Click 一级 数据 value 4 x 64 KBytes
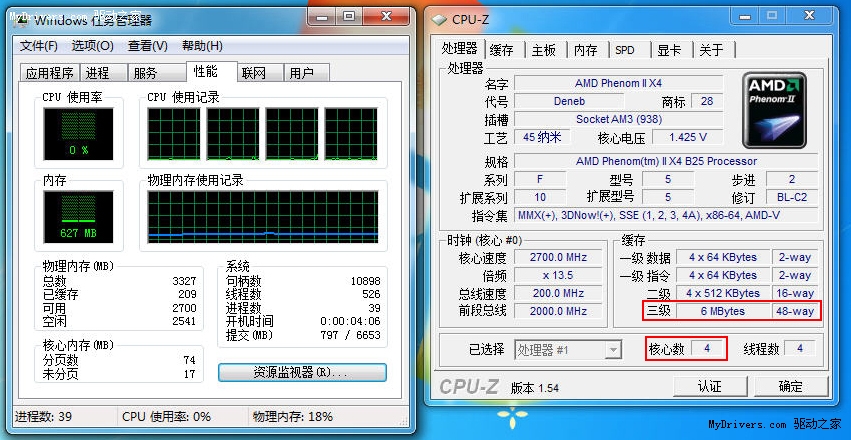The height and width of the screenshot is (440, 851). tap(722, 257)
